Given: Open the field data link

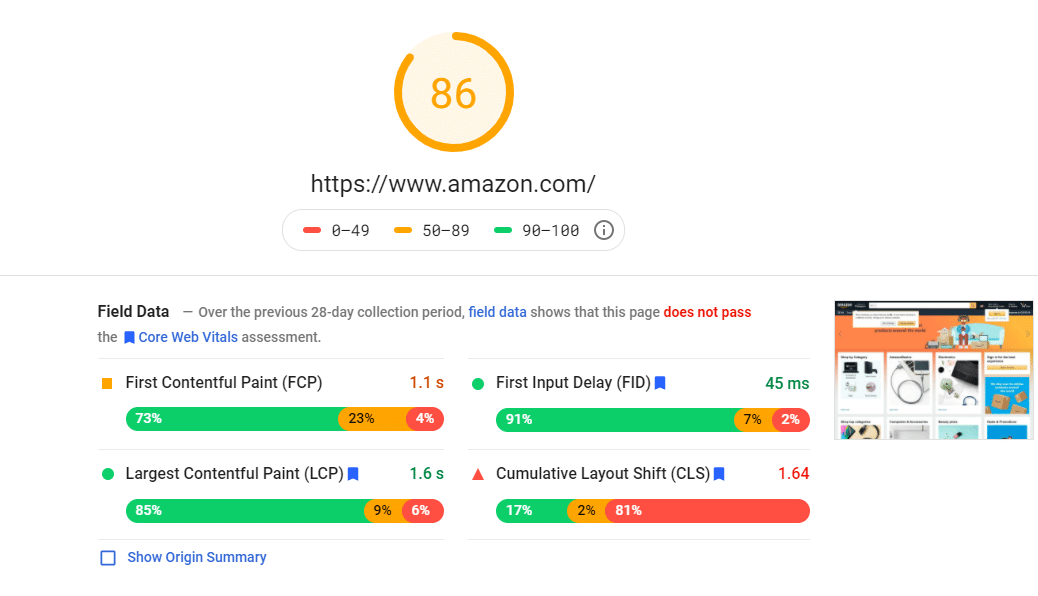Looking at the screenshot, I should (x=497, y=311).
